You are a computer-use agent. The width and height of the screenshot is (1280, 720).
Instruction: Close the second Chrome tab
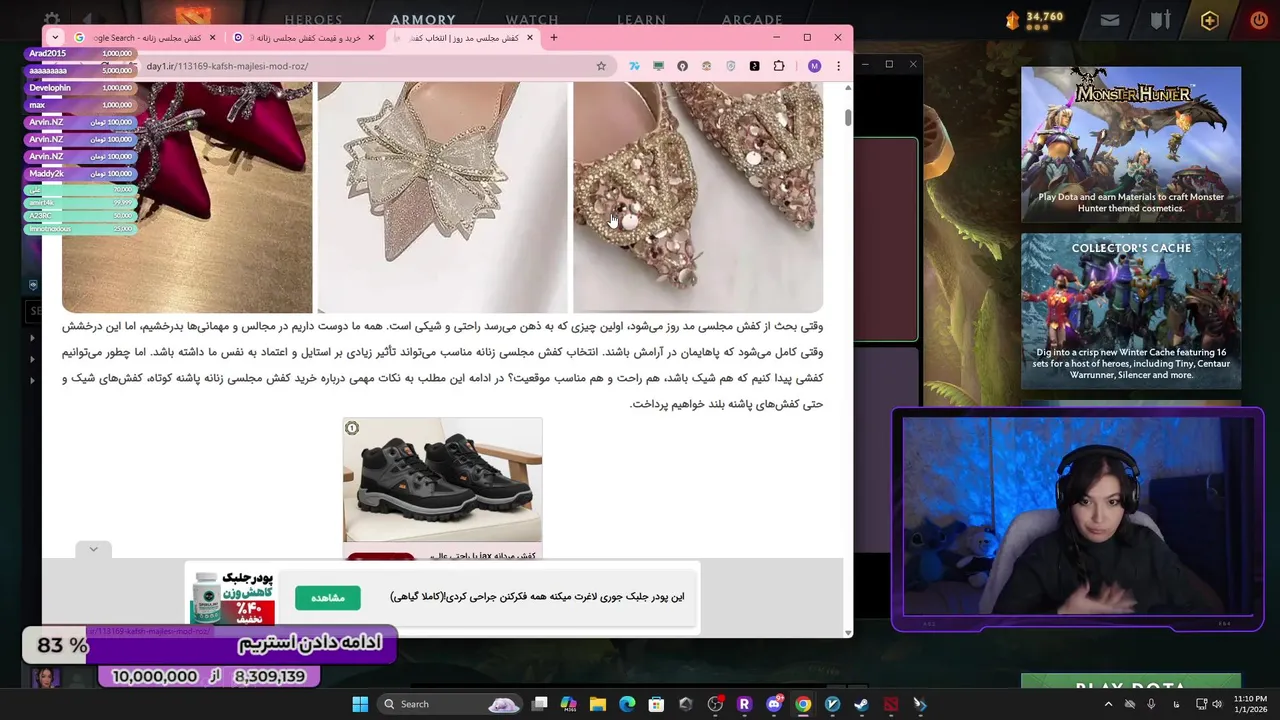pyautogui.click(x=371, y=38)
